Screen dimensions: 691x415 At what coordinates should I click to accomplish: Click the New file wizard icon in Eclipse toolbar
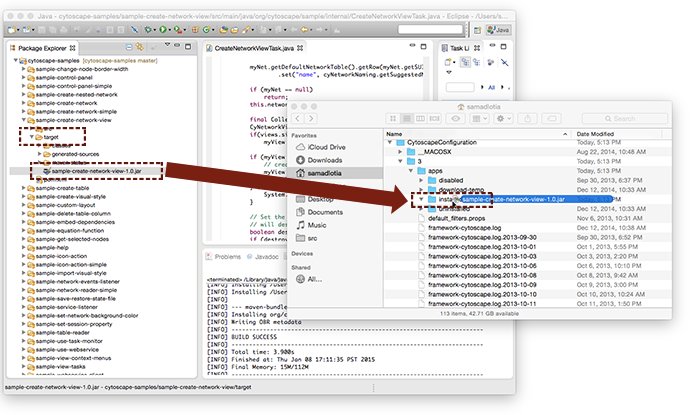point(11,30)
